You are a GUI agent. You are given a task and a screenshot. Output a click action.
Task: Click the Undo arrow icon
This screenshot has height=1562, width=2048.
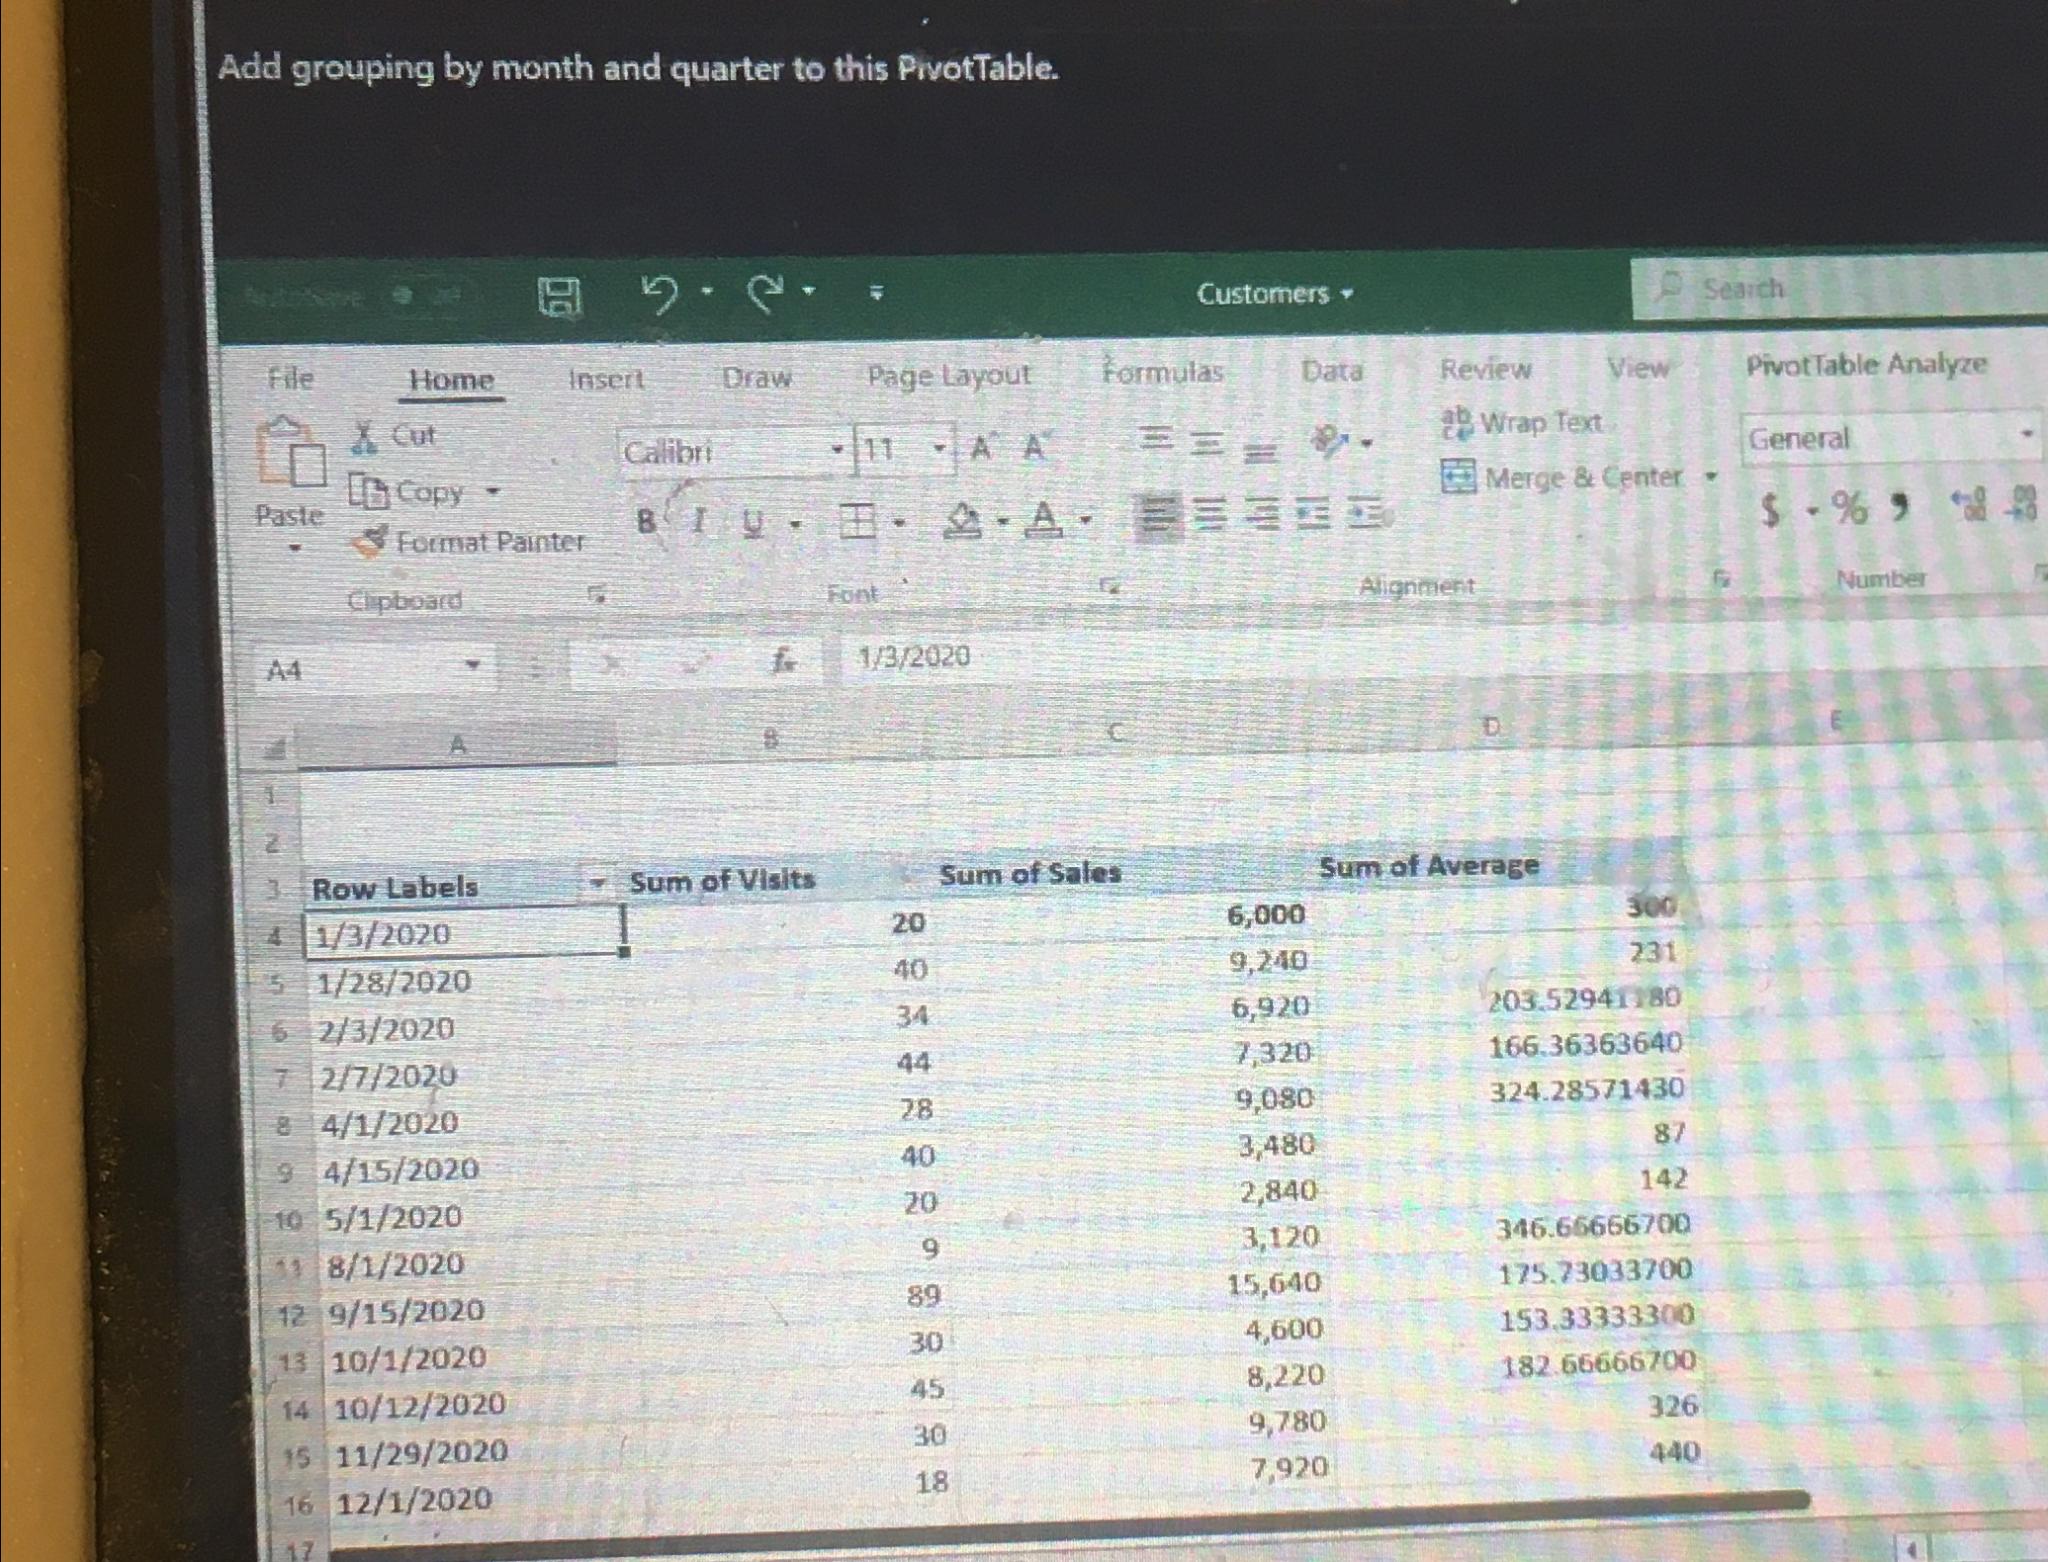tap(660, 294)
